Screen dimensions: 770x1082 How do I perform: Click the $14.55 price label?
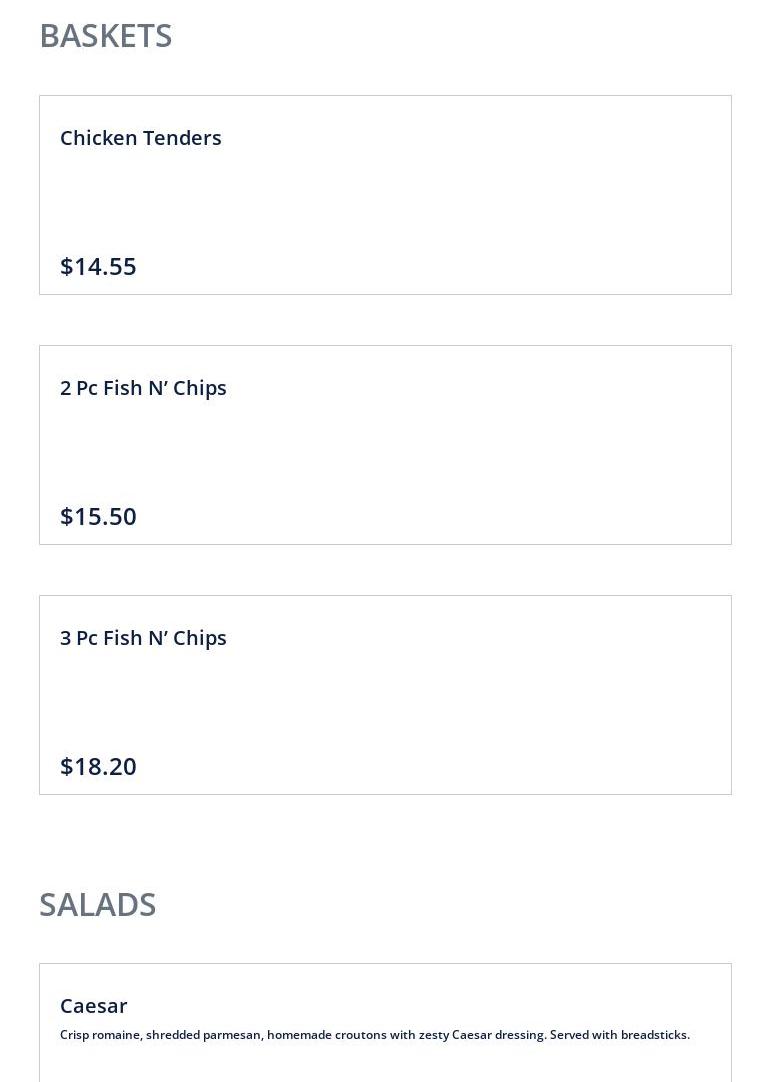click(98, 266)
